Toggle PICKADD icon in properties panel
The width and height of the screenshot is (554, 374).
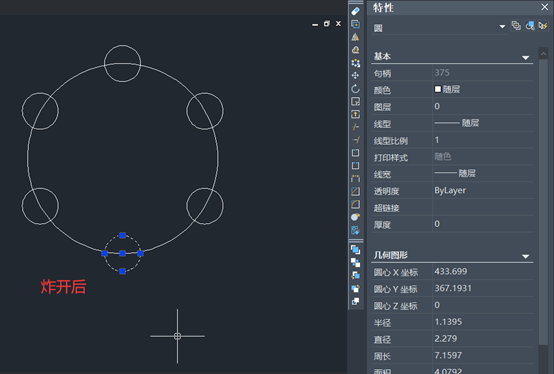point(516,26)
